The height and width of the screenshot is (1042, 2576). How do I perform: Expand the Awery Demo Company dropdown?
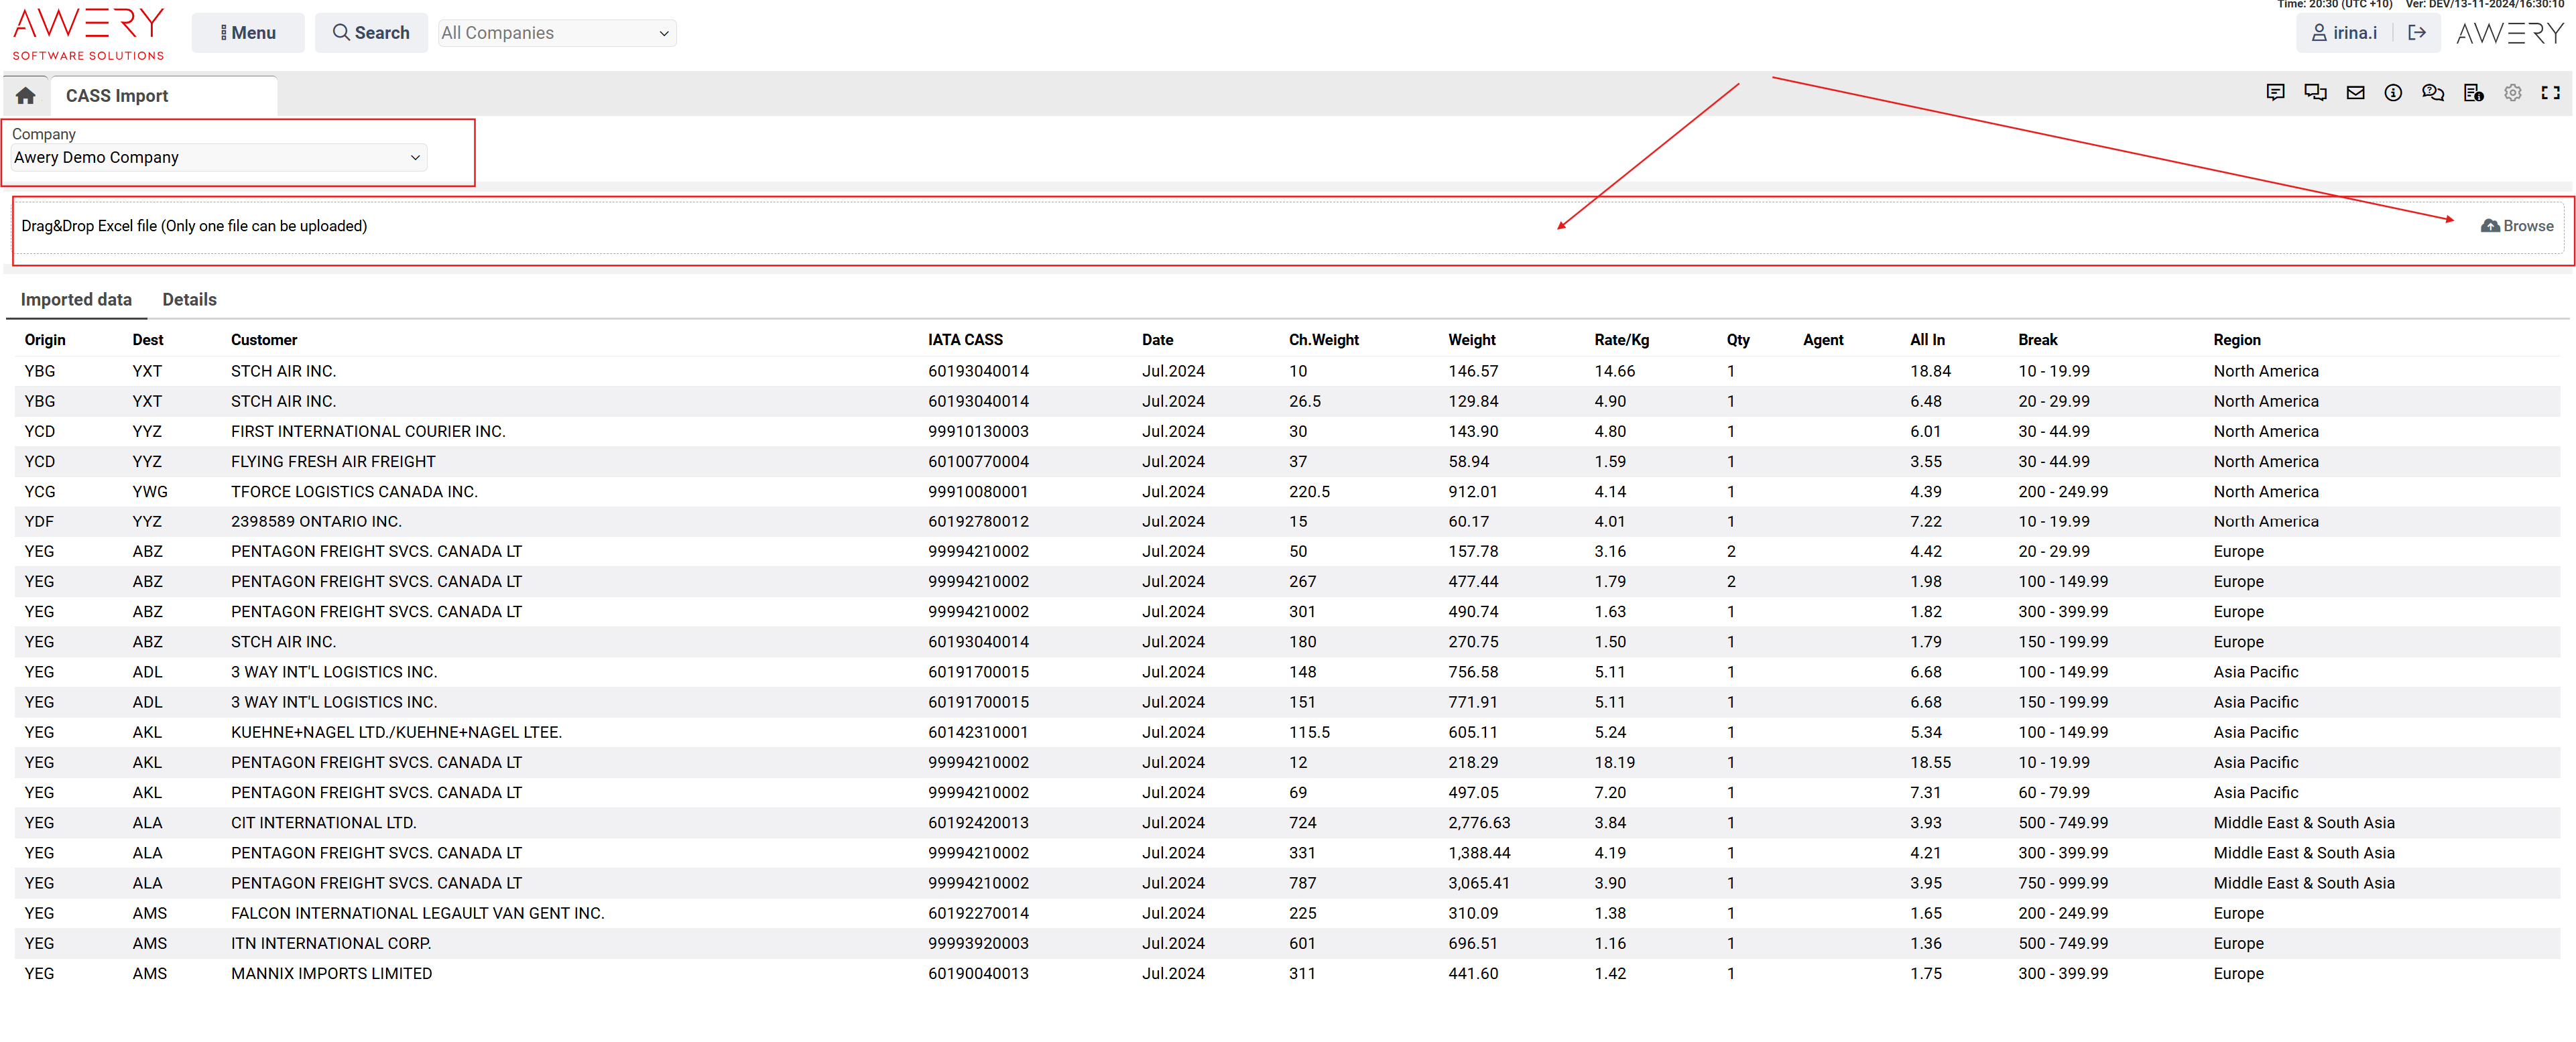point(219,157)
